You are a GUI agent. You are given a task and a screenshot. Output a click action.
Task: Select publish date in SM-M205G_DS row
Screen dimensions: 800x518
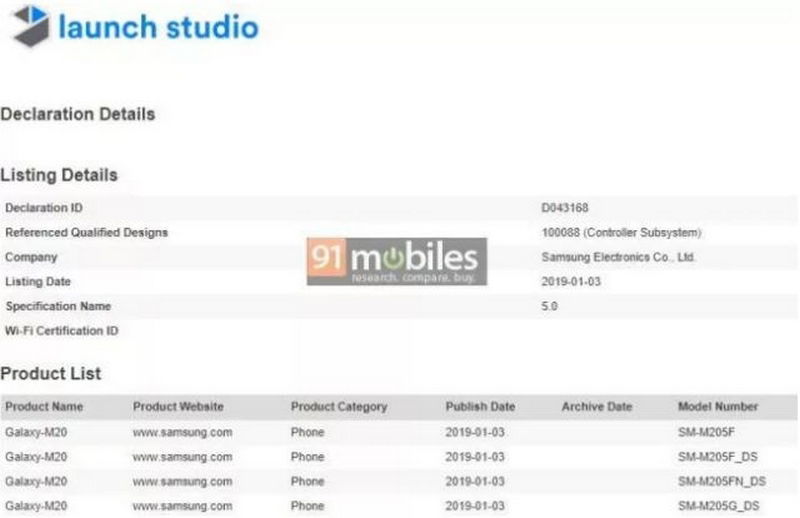coord(475,506)
